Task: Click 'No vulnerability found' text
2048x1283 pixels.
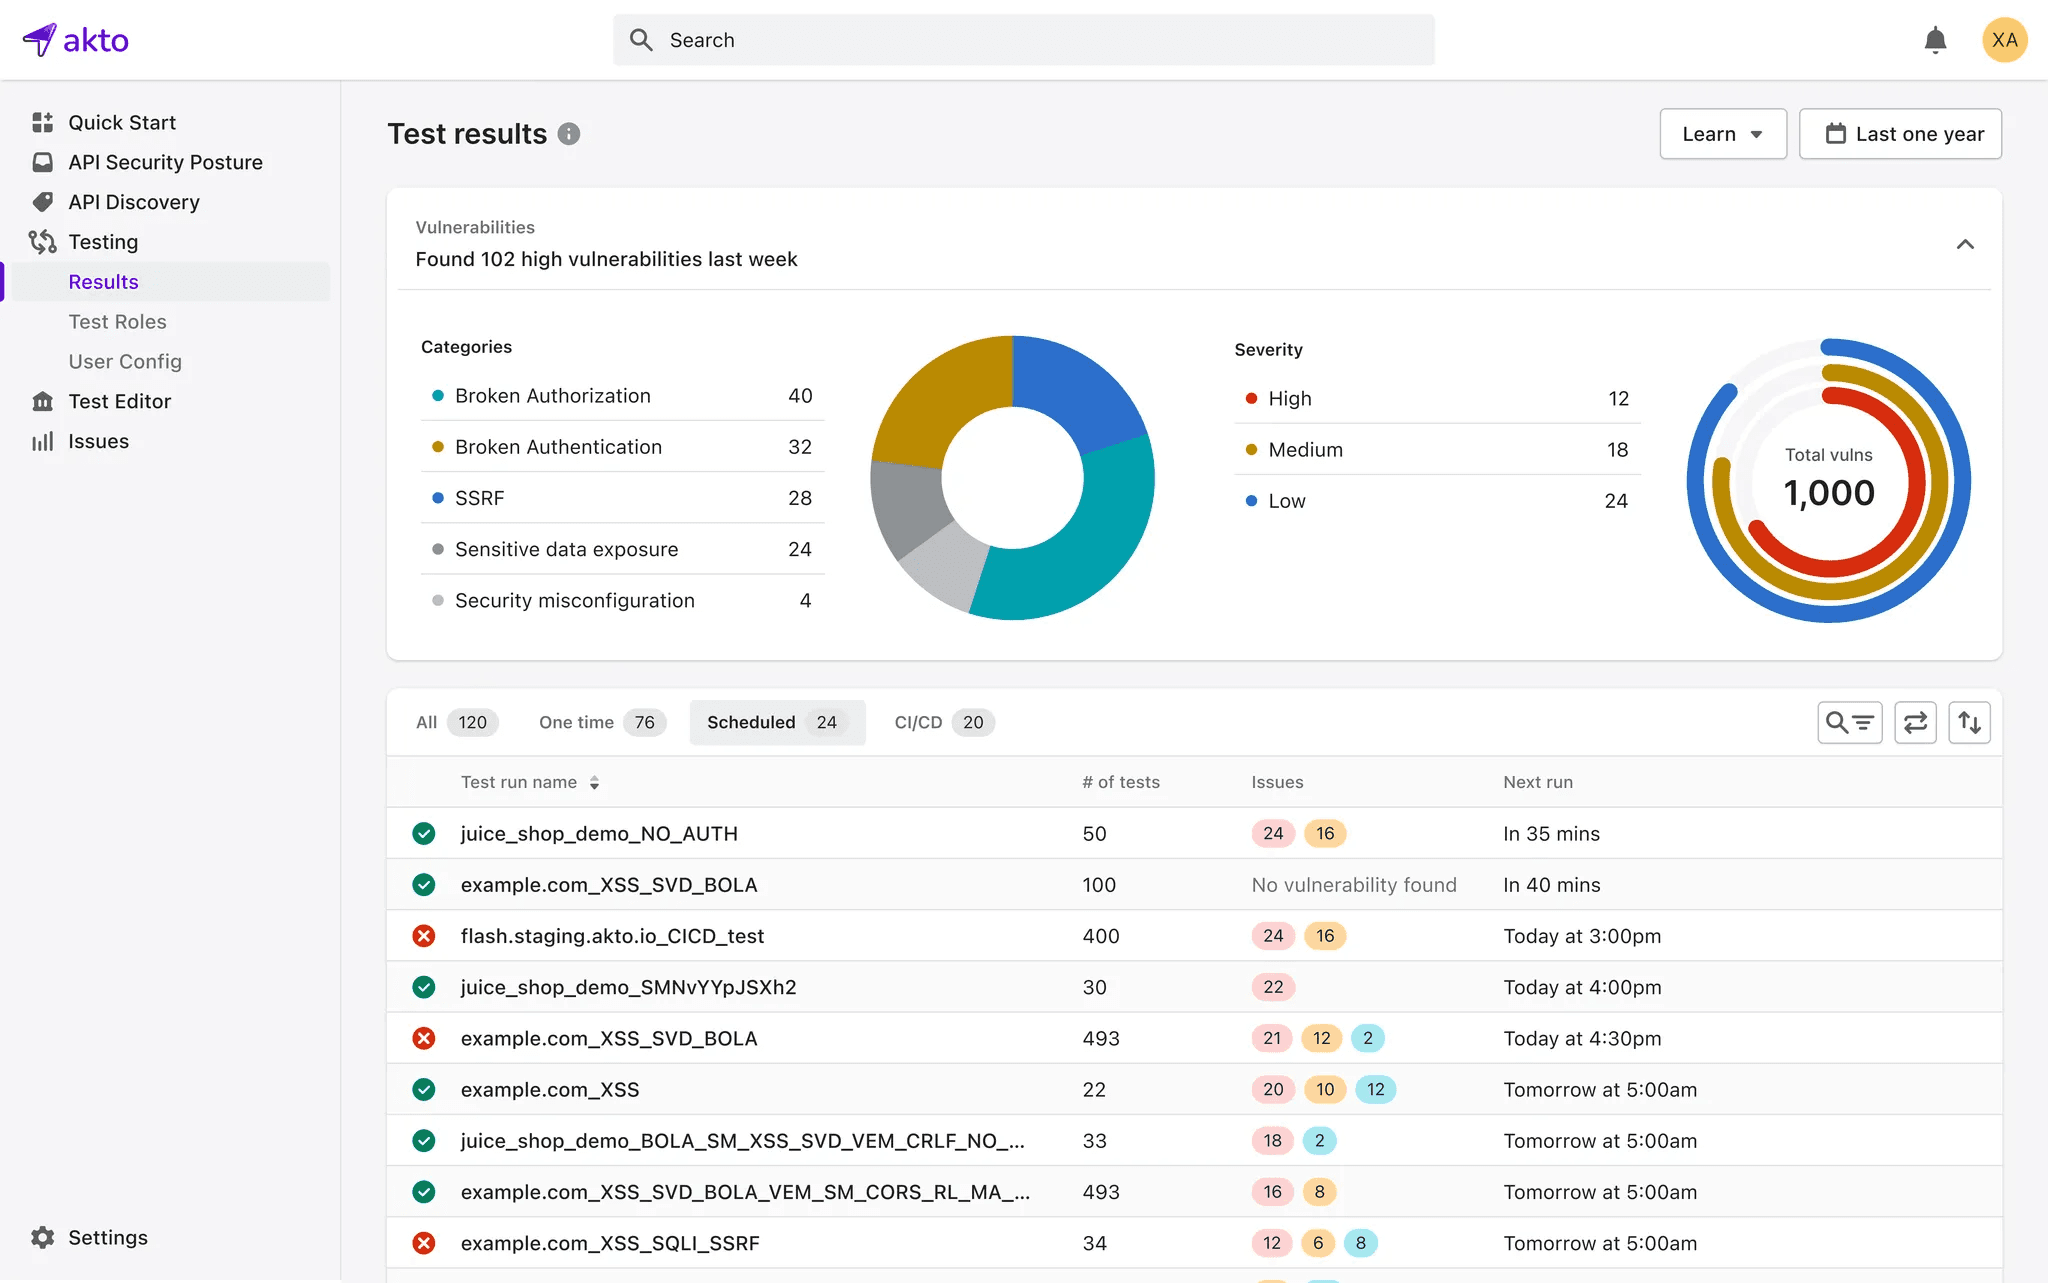Action: (1354, 885)
